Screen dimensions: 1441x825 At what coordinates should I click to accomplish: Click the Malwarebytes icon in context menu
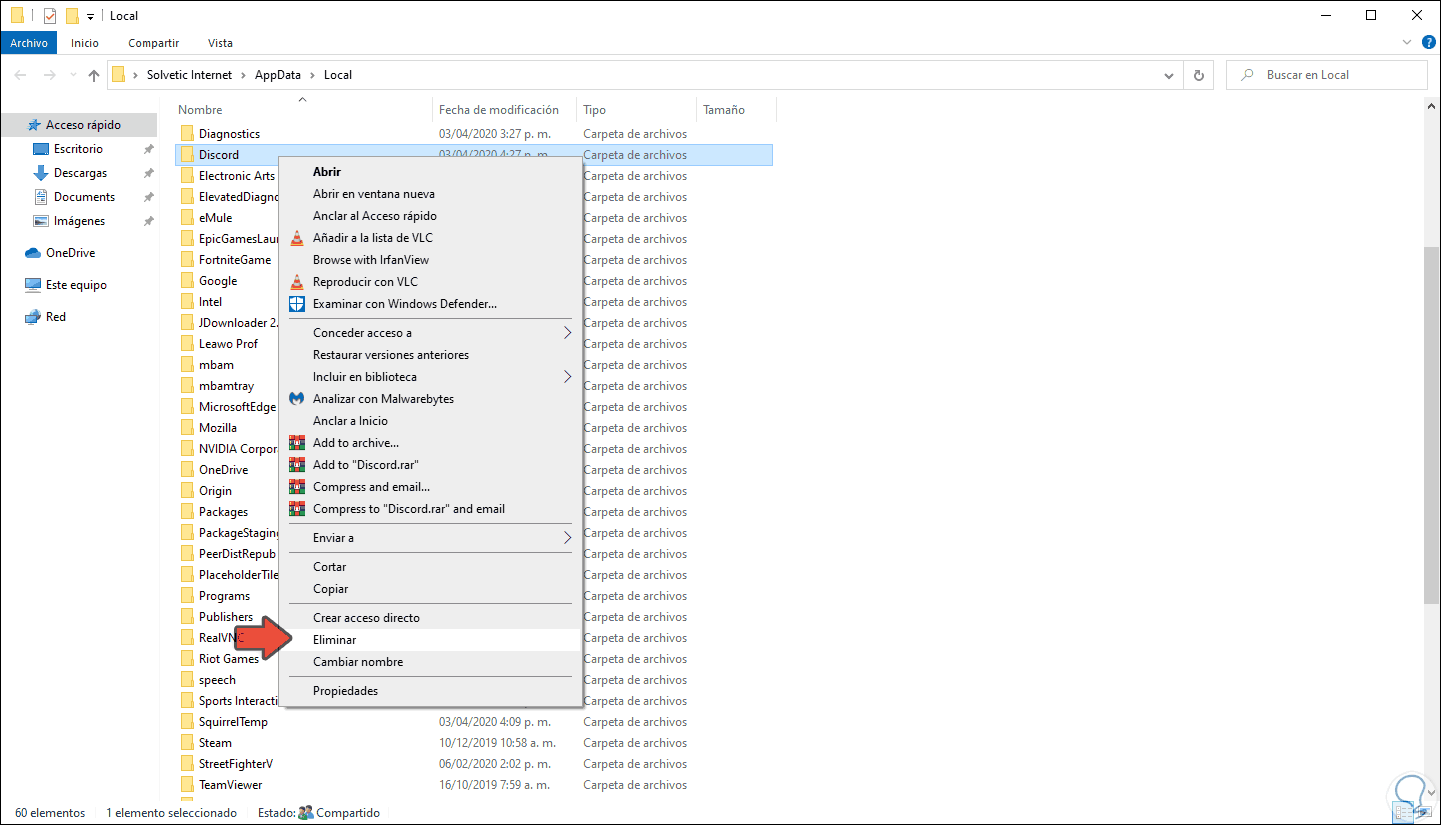(x=296, y=399)
